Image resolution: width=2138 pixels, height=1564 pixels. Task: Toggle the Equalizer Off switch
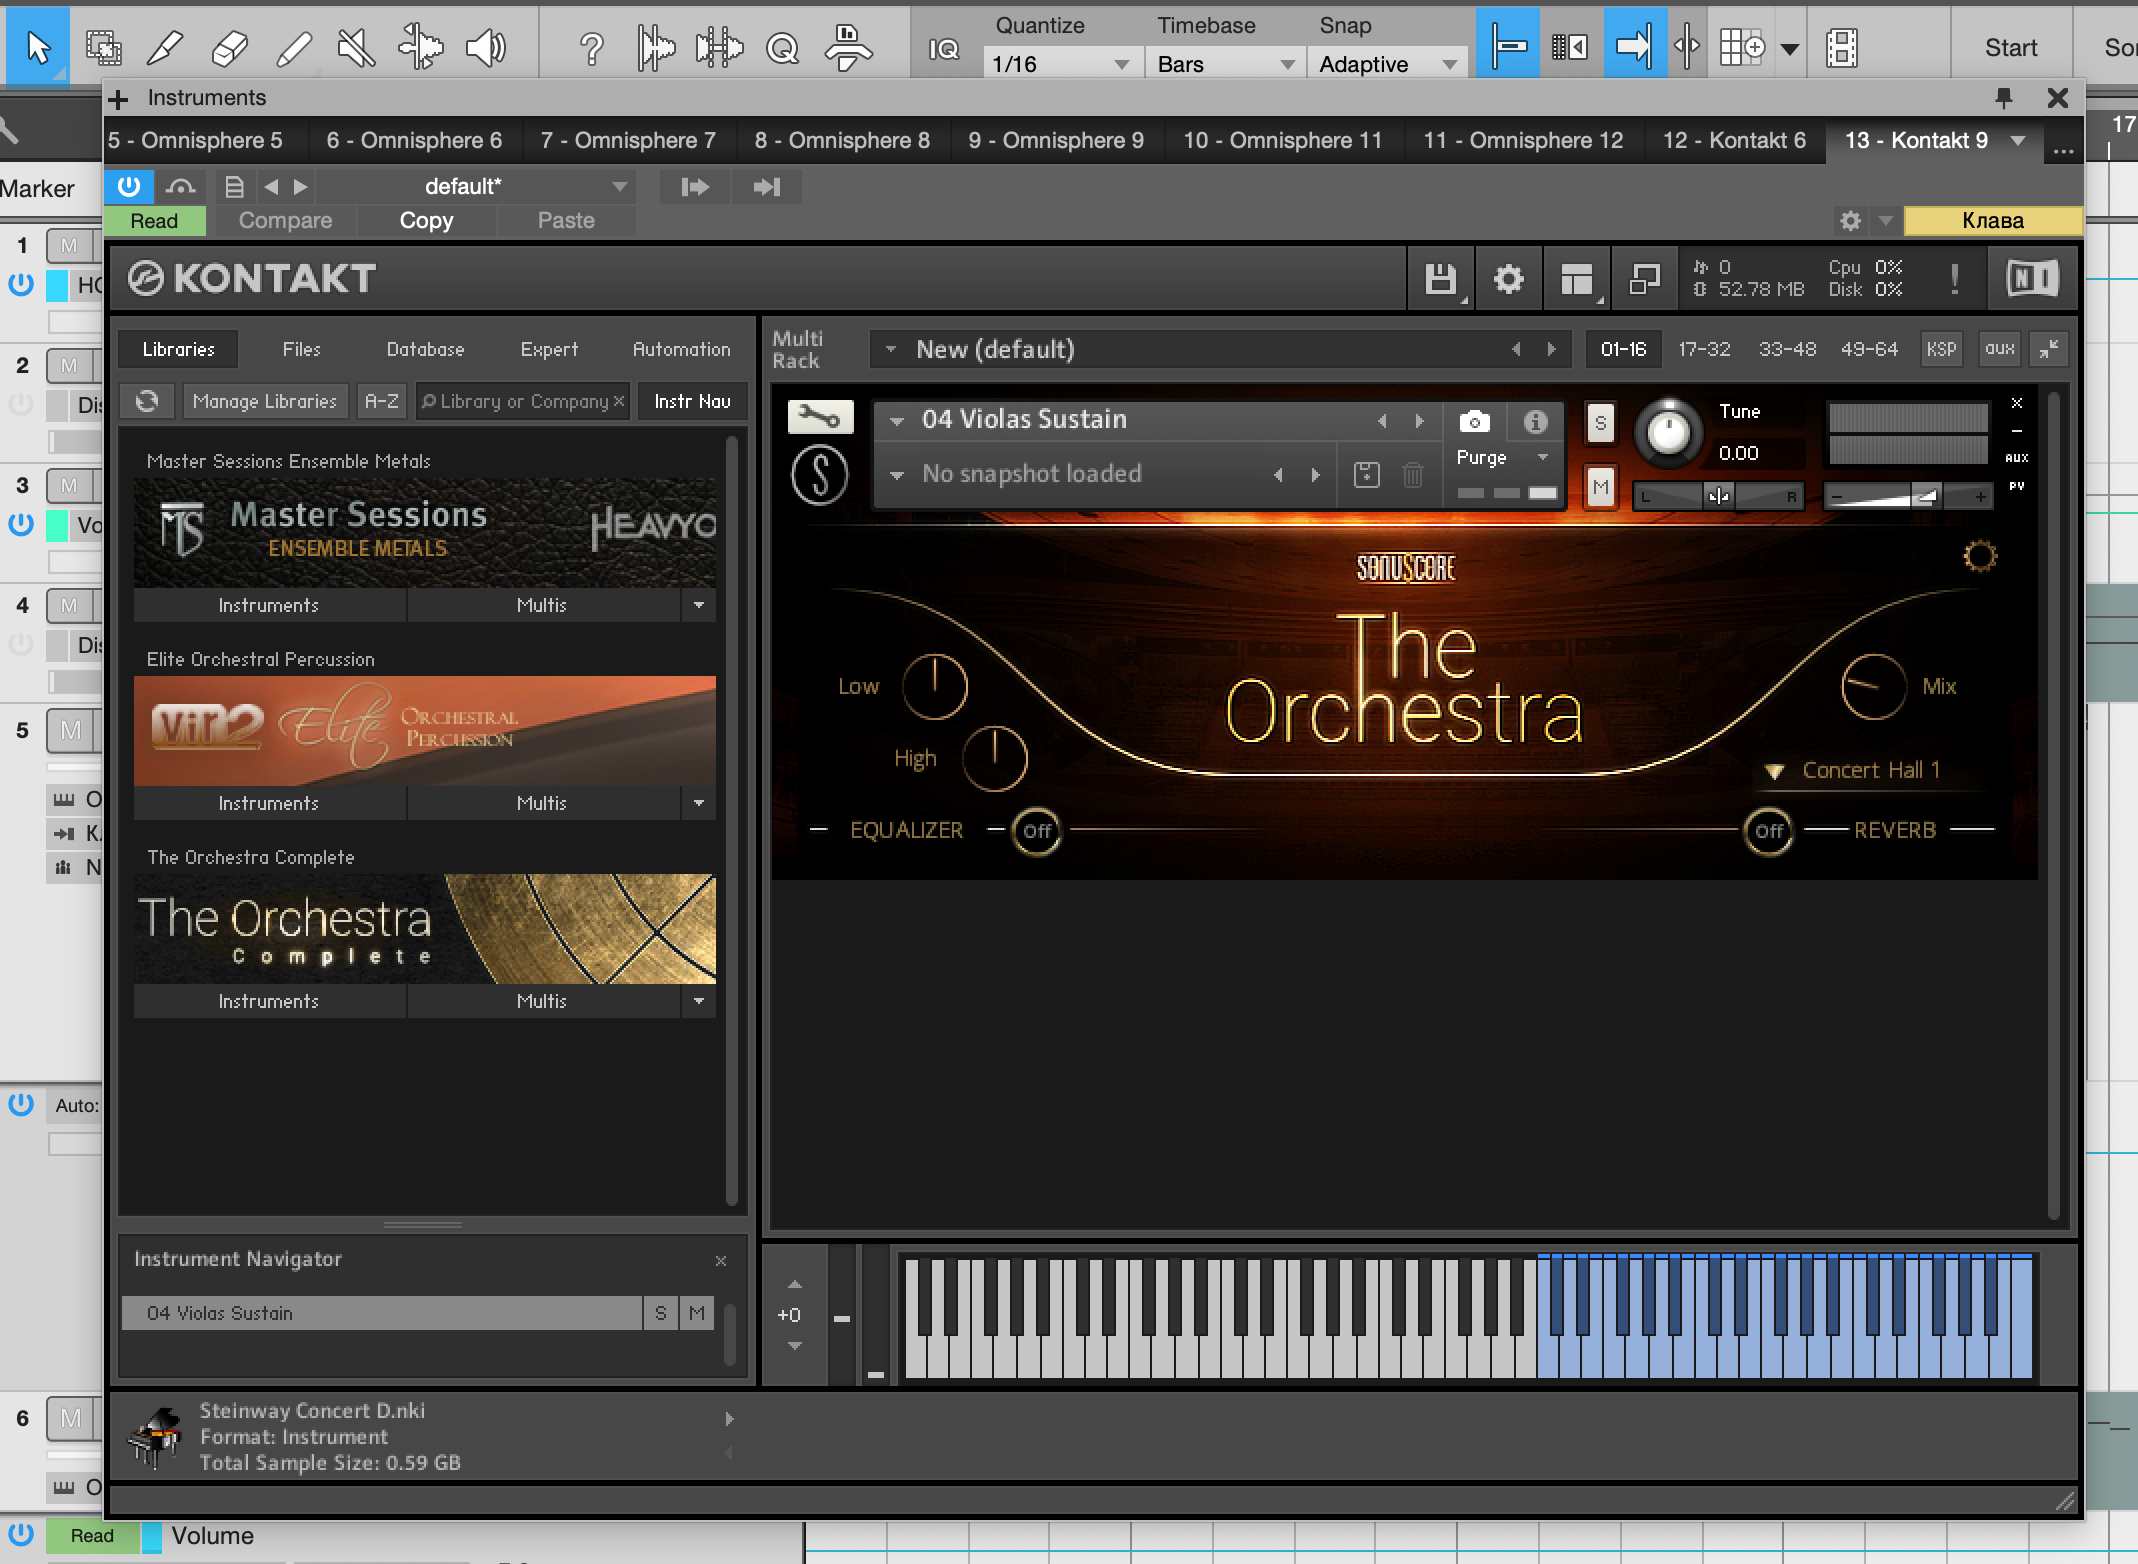pyautogui.click(x=1036, y=831)
